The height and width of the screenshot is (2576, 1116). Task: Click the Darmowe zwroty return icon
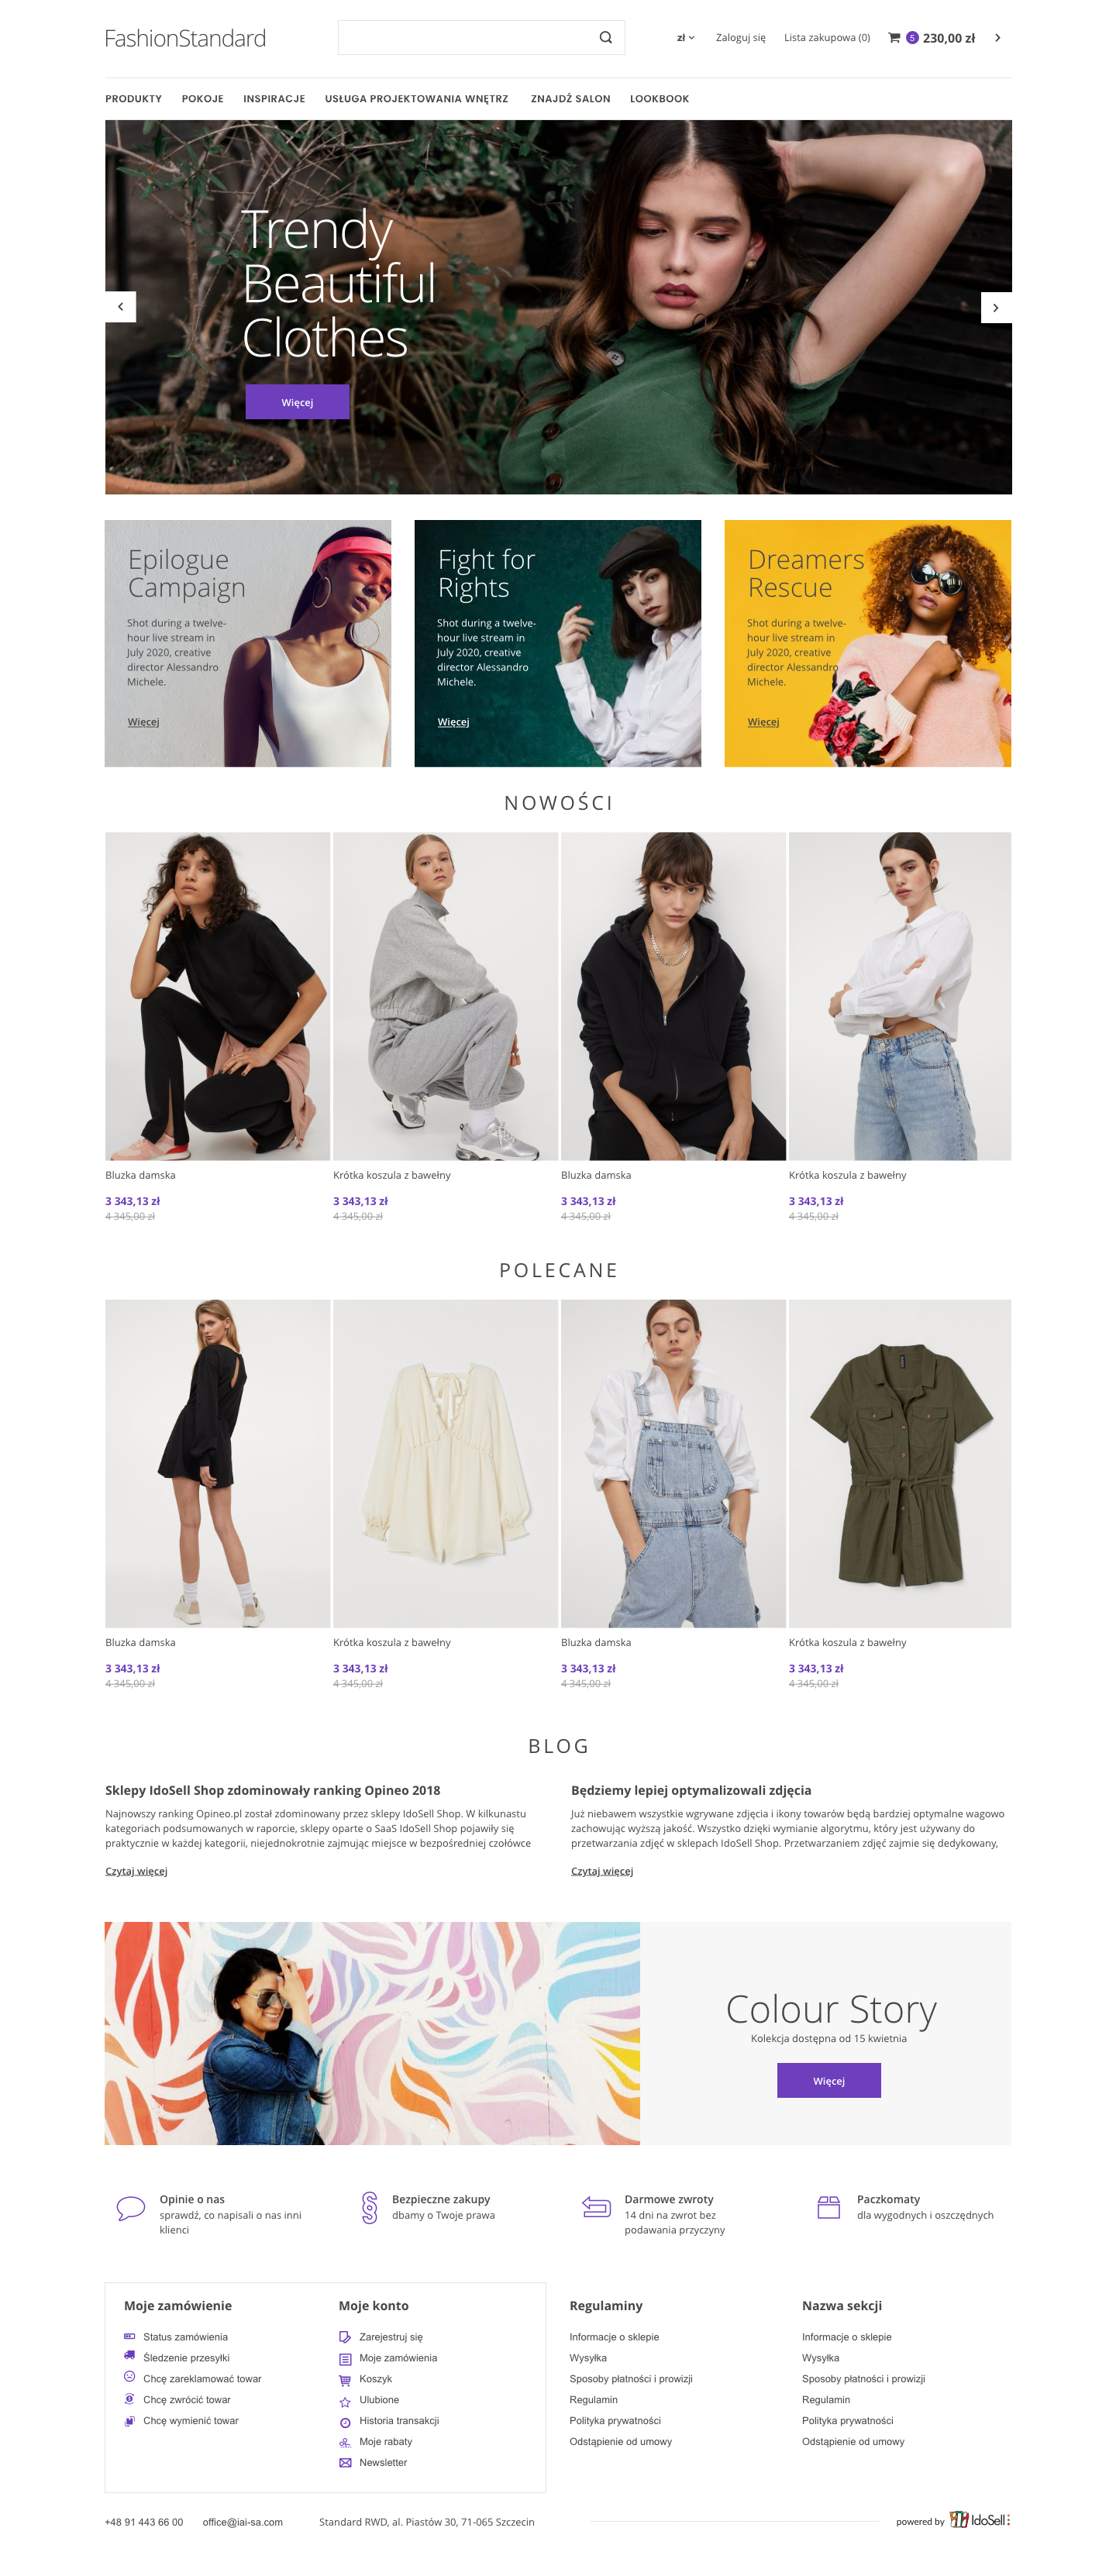[596, 2207]
